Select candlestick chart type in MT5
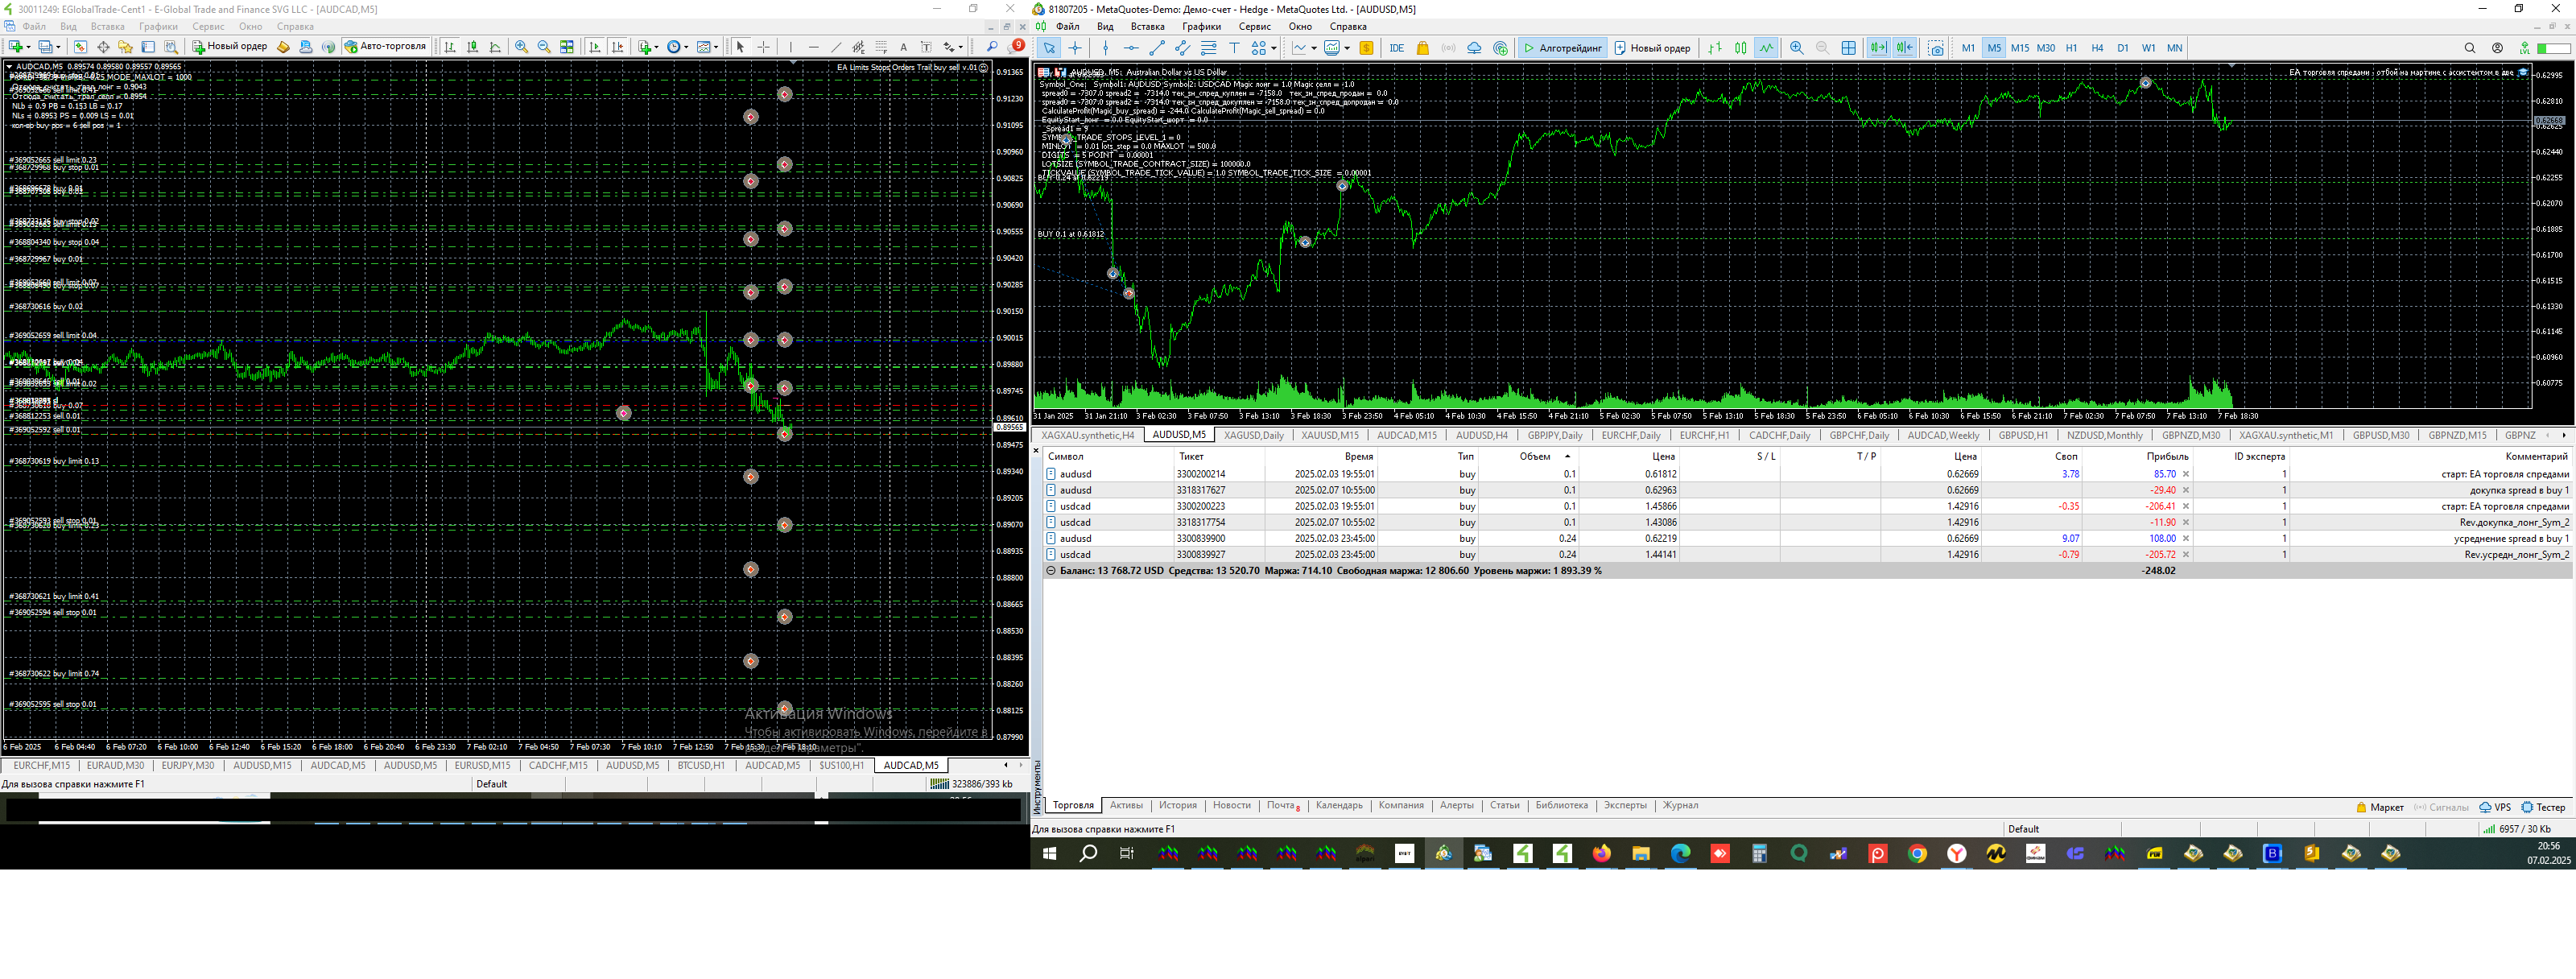Viewport: 2576px width, 979px height. click(1740, 48)
